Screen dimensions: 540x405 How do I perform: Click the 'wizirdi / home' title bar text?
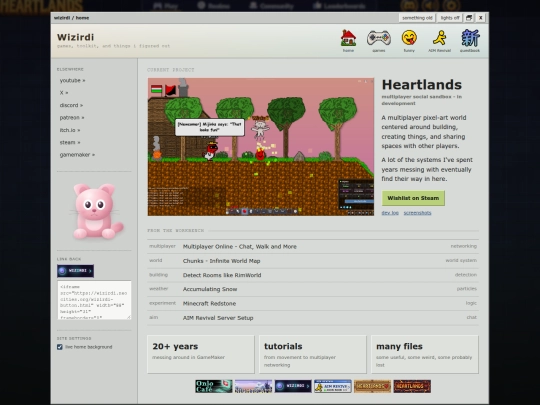pos(71,18)
